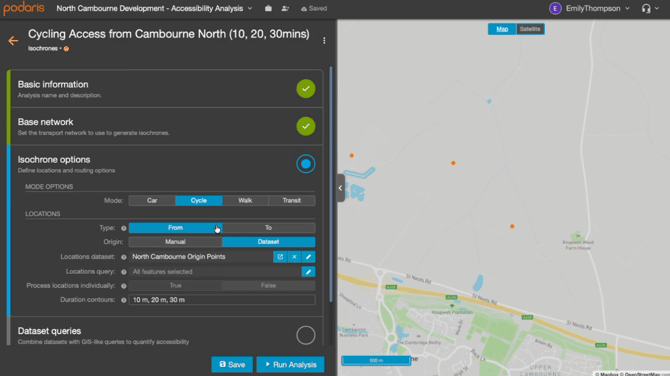Click the Base network green checkmark
Viewport: 670px width, 376px height.
click(306, 126)
